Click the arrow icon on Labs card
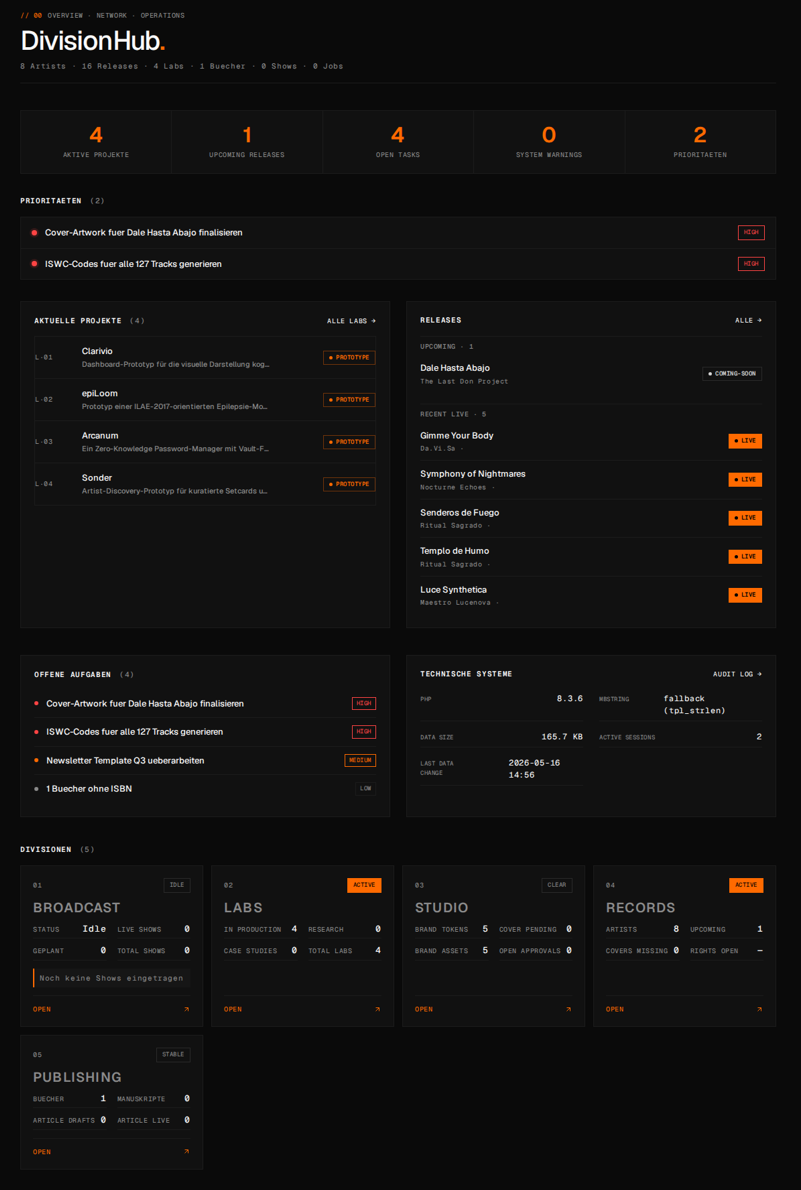 click(x=377, y=1009)
